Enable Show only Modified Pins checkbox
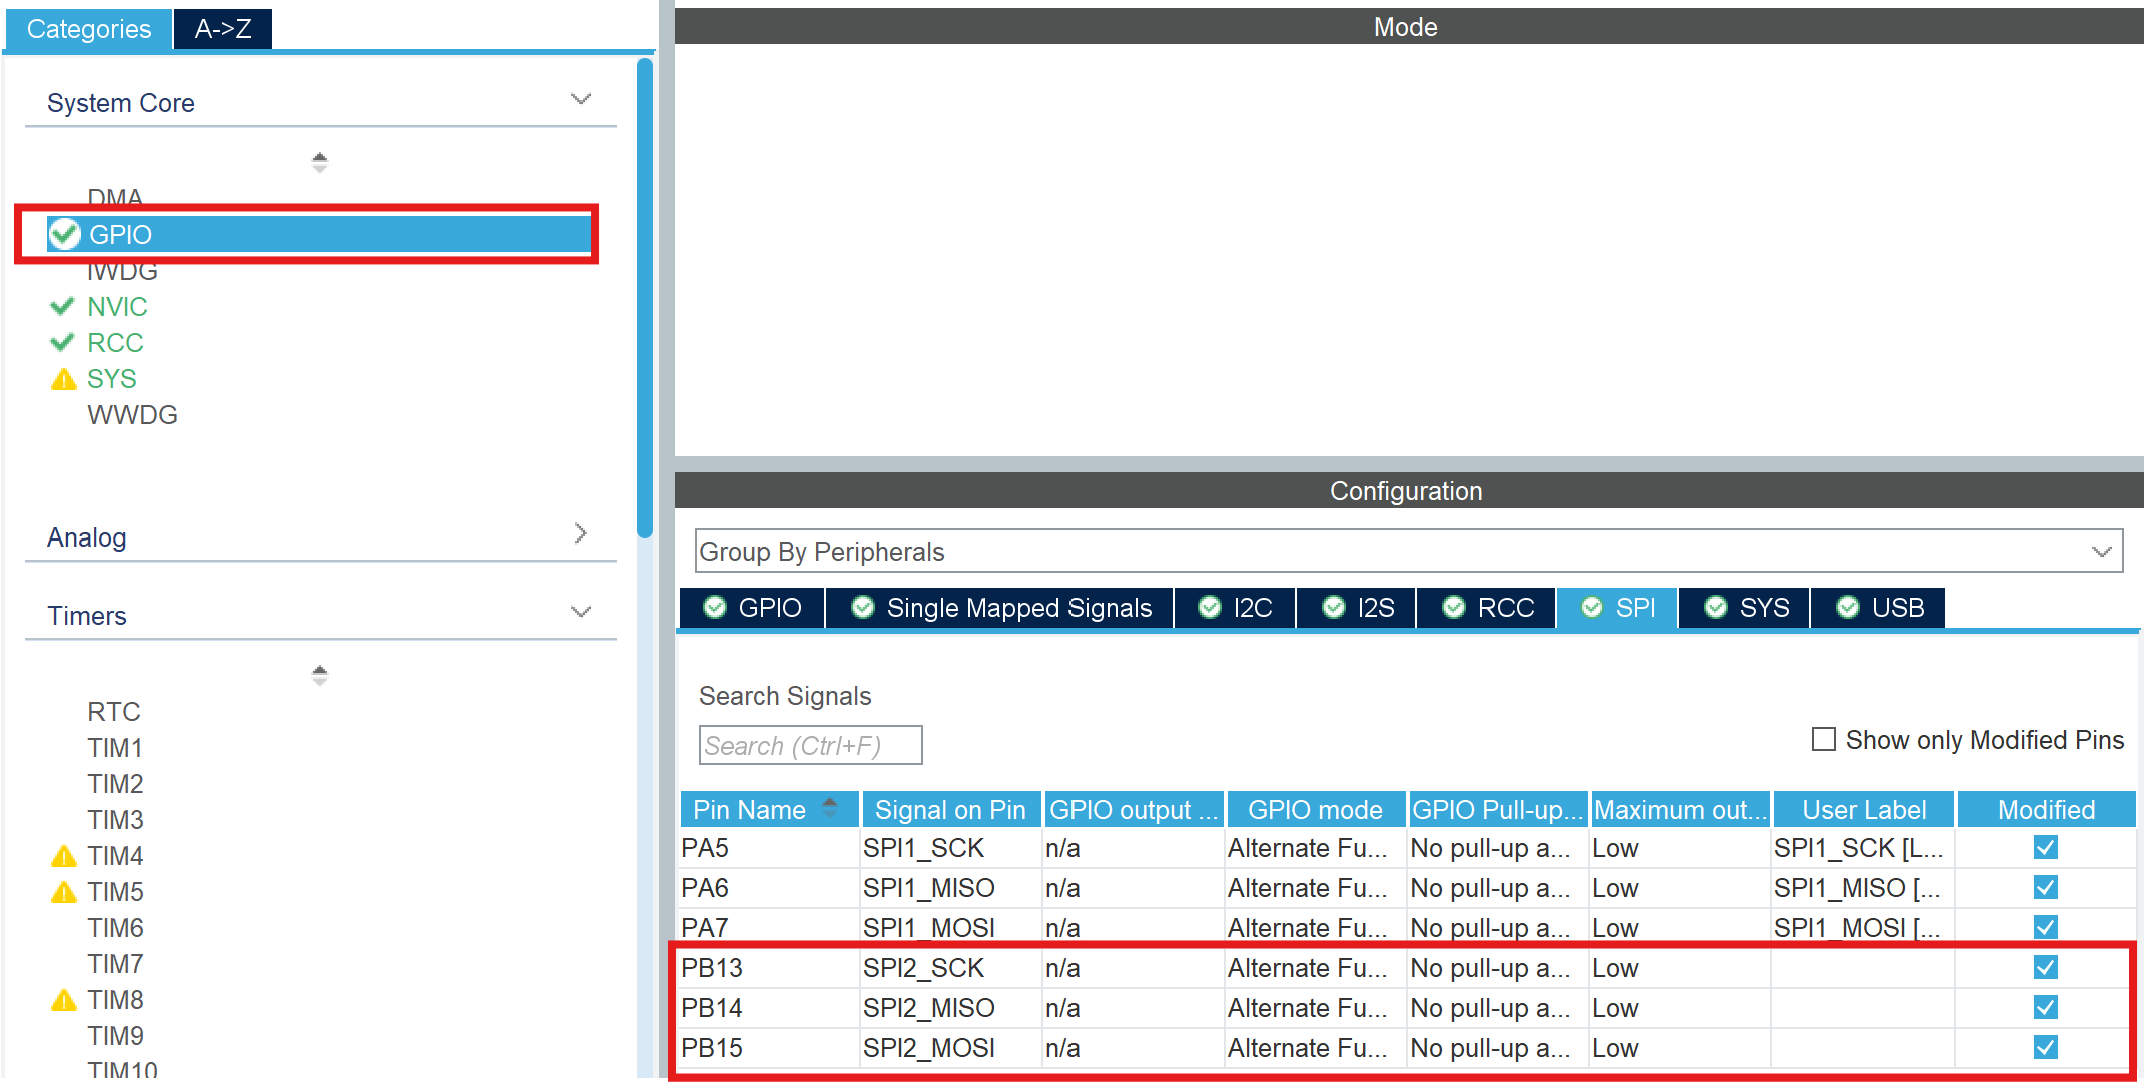The image size is (2144, 1082). tap(1824, 739)
